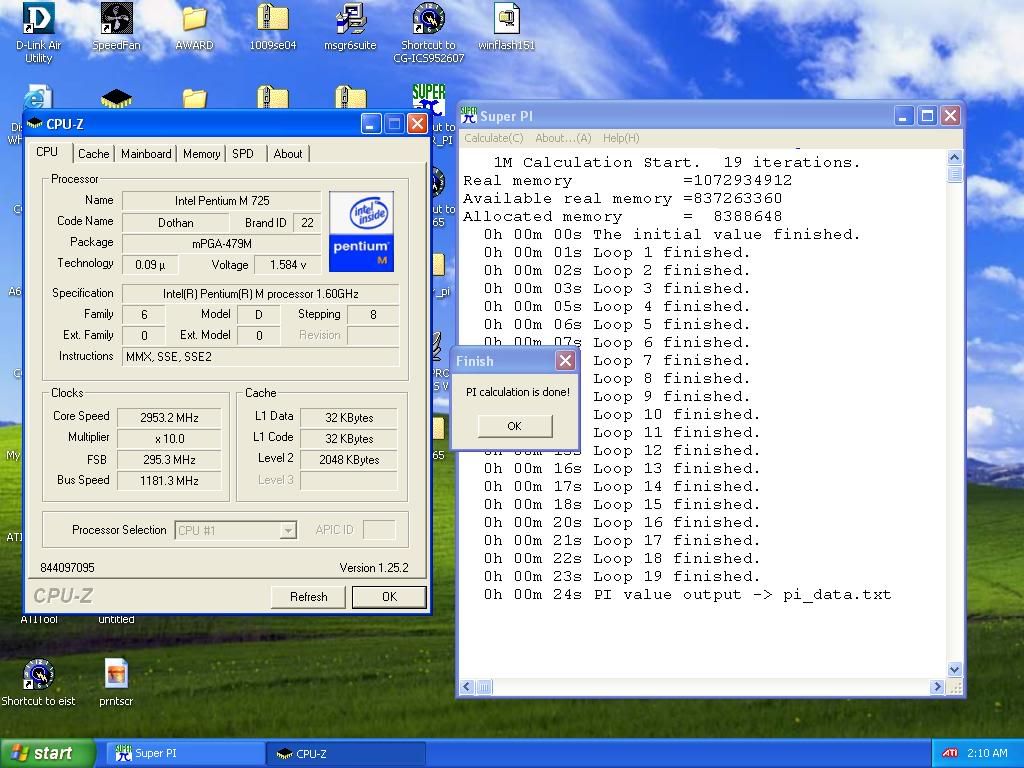Open the 1009se04 archive icon

click(x=273, y=27)
